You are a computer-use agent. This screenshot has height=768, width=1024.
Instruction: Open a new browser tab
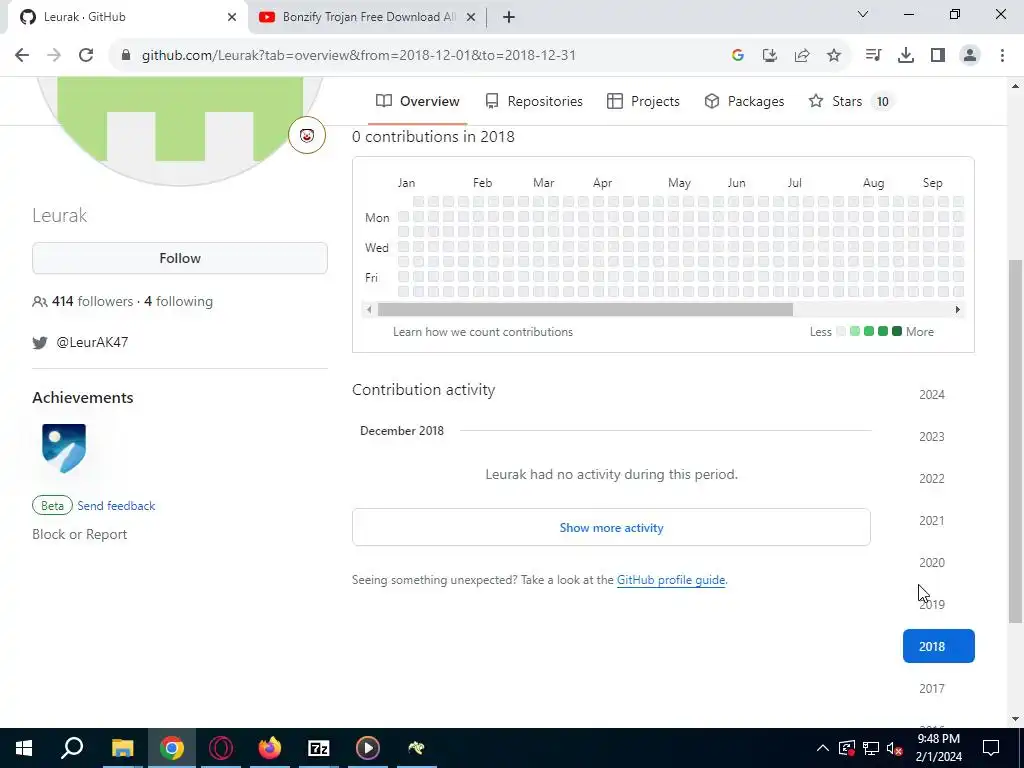tap(509, 17)
